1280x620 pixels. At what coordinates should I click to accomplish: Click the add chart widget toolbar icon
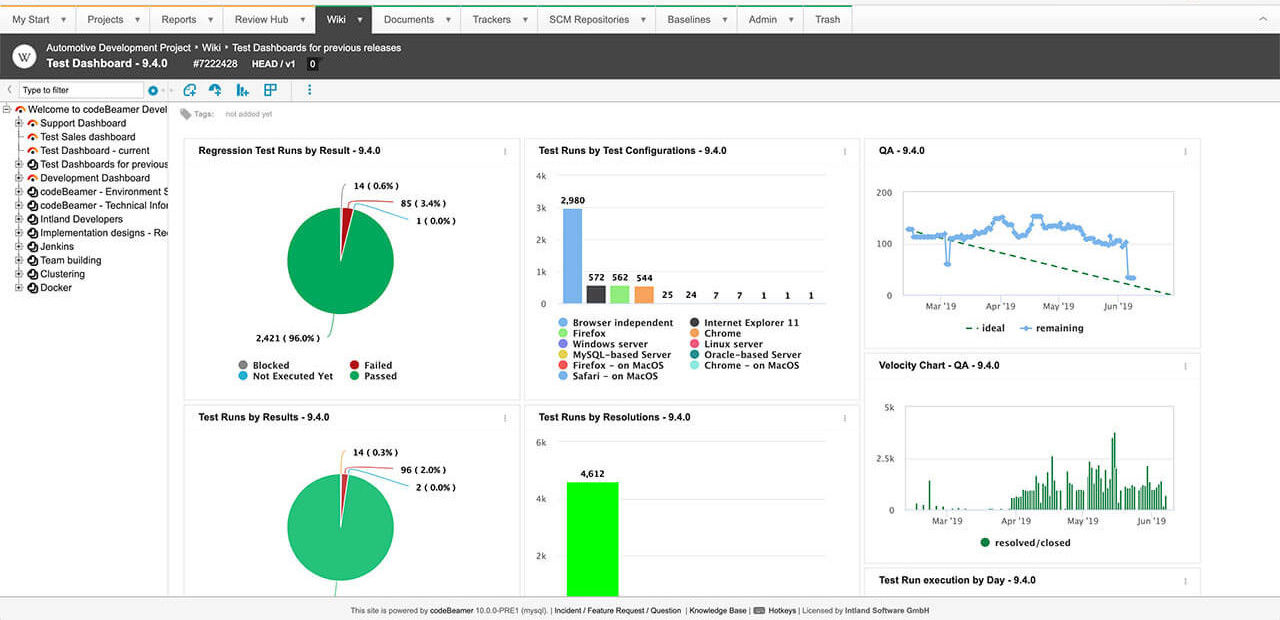point(242,90)
